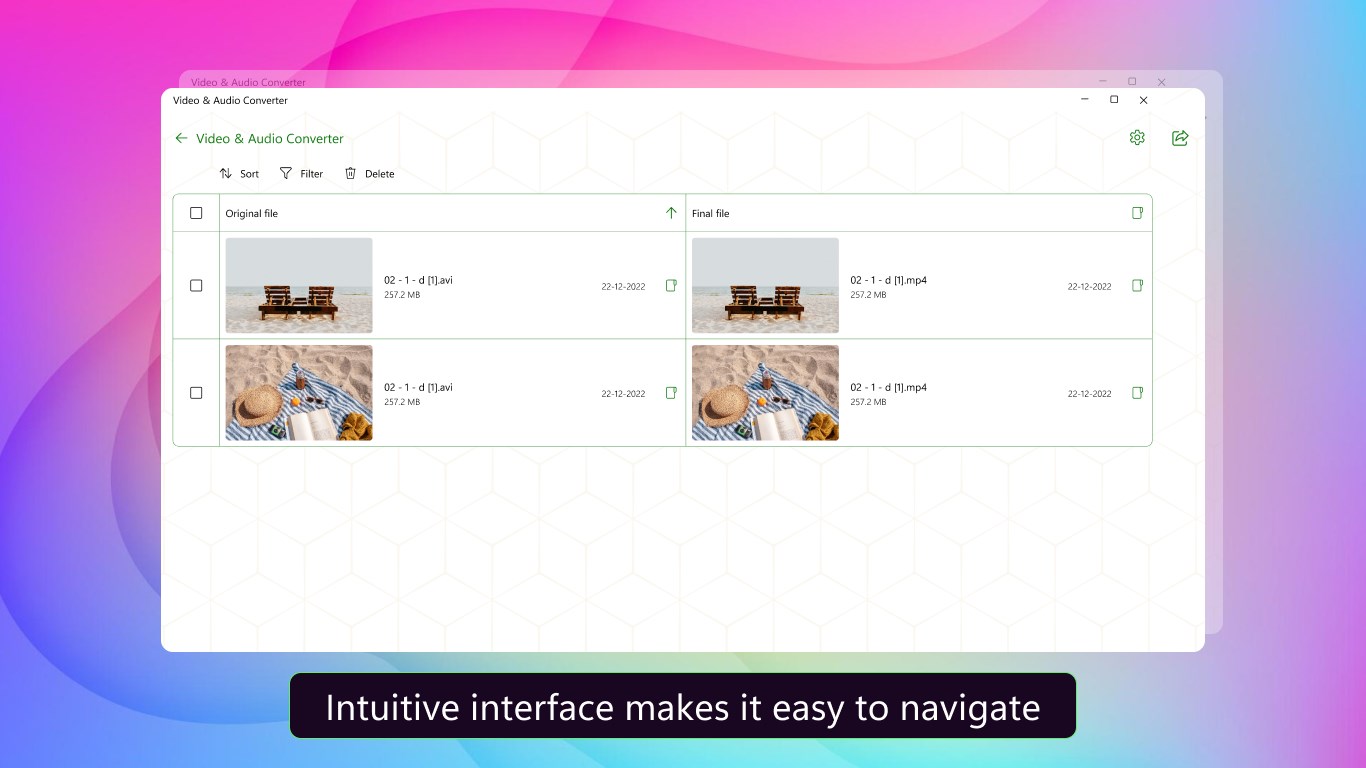Open the beach chairs thumbnail of the avi file
Image resolution: width=1366 pixels, height=768 pixels.
point(299,285)
